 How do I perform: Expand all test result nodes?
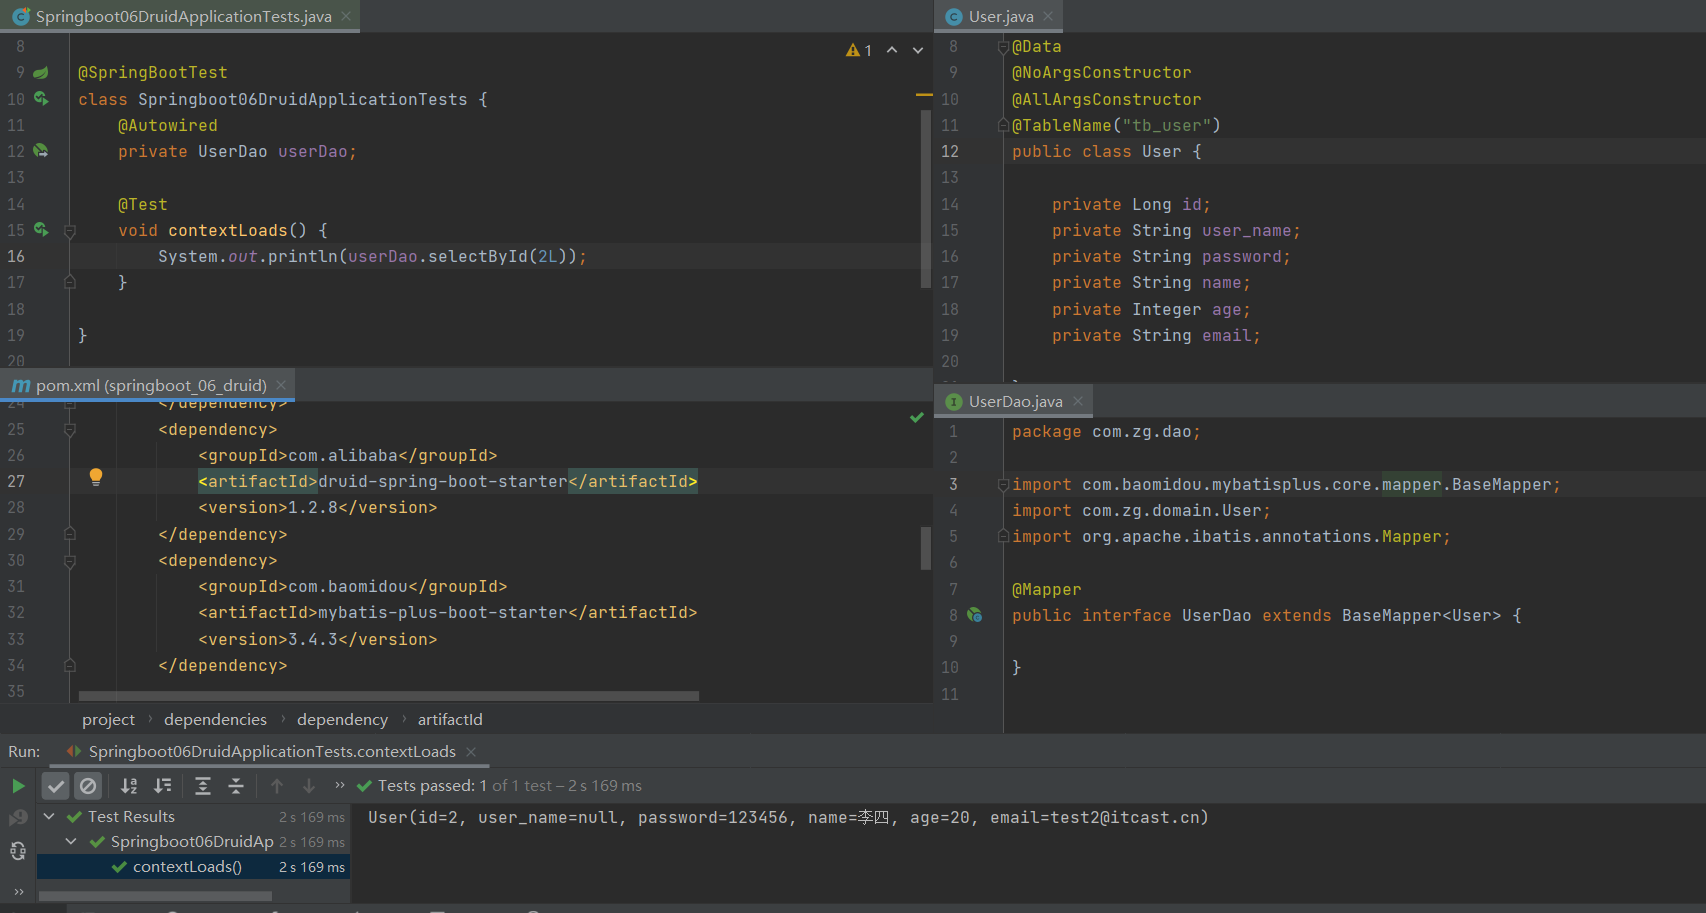pos(202,786)
